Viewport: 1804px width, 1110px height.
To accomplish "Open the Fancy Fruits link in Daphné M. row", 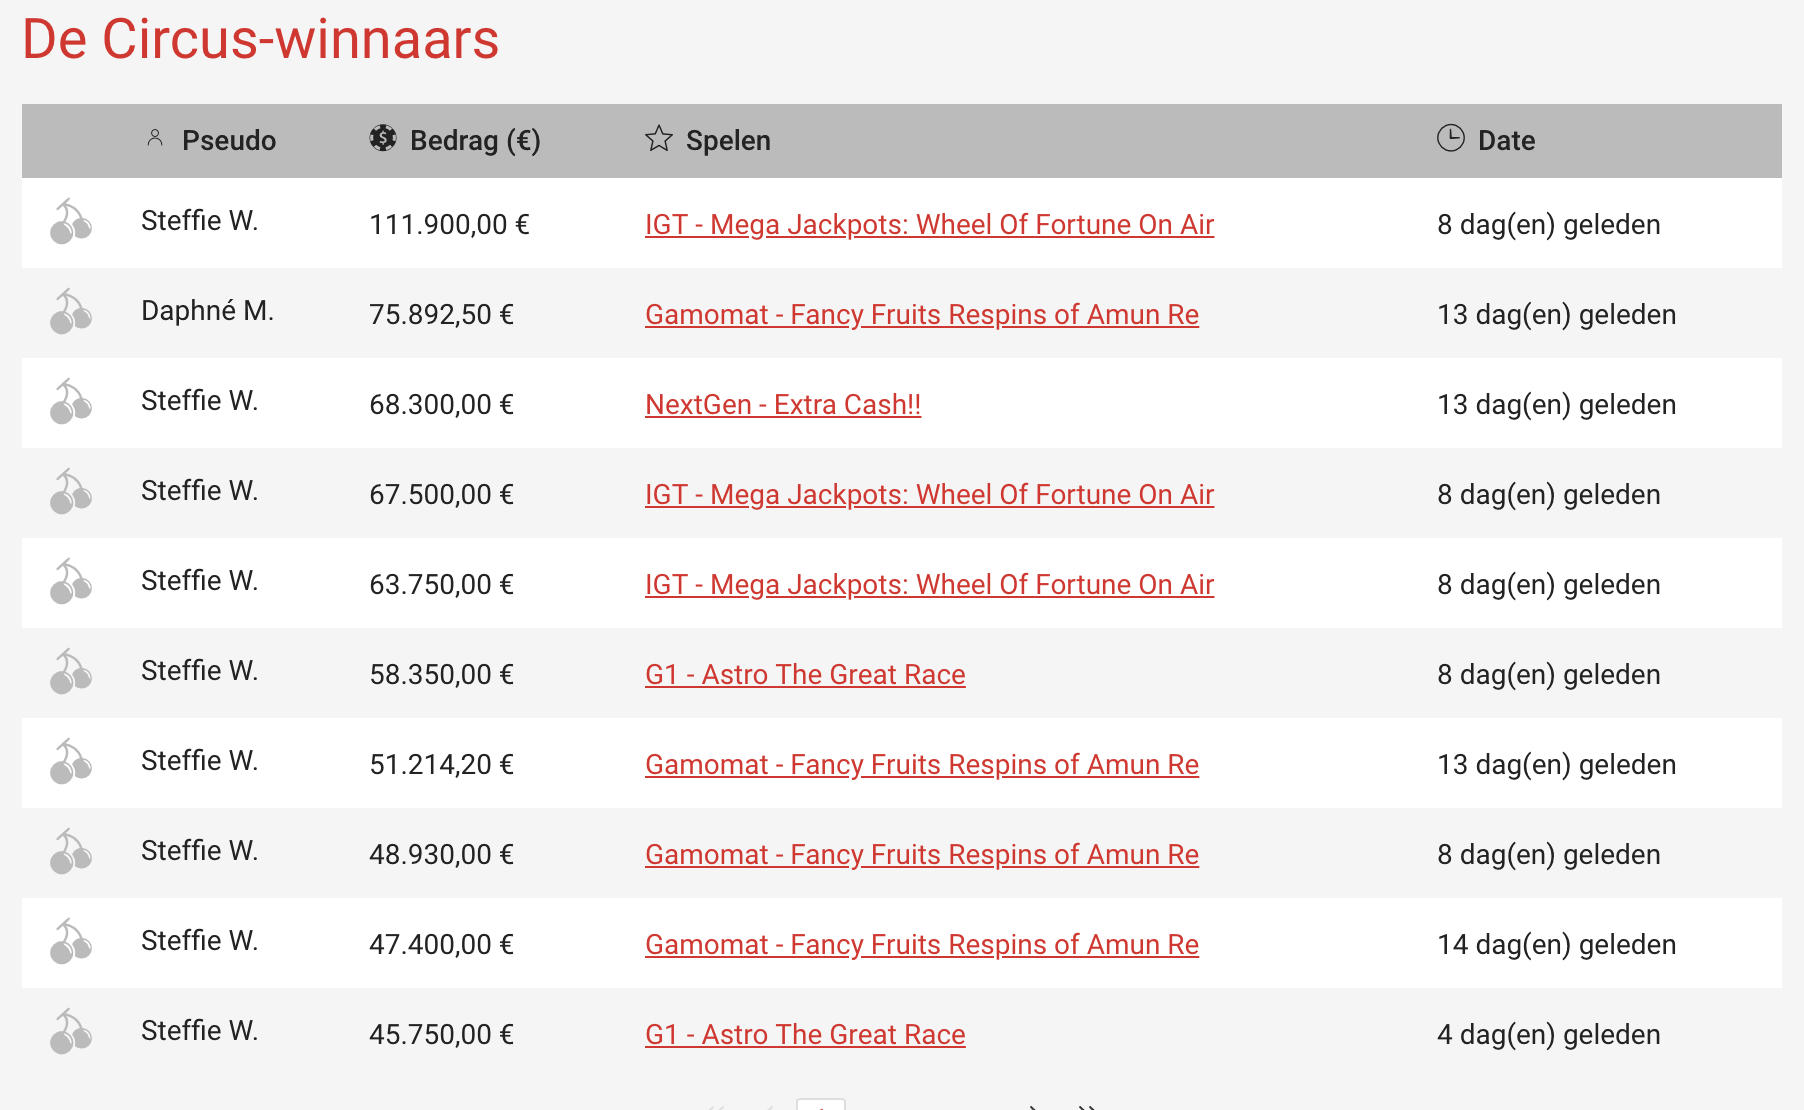I will tap(921, 315).
